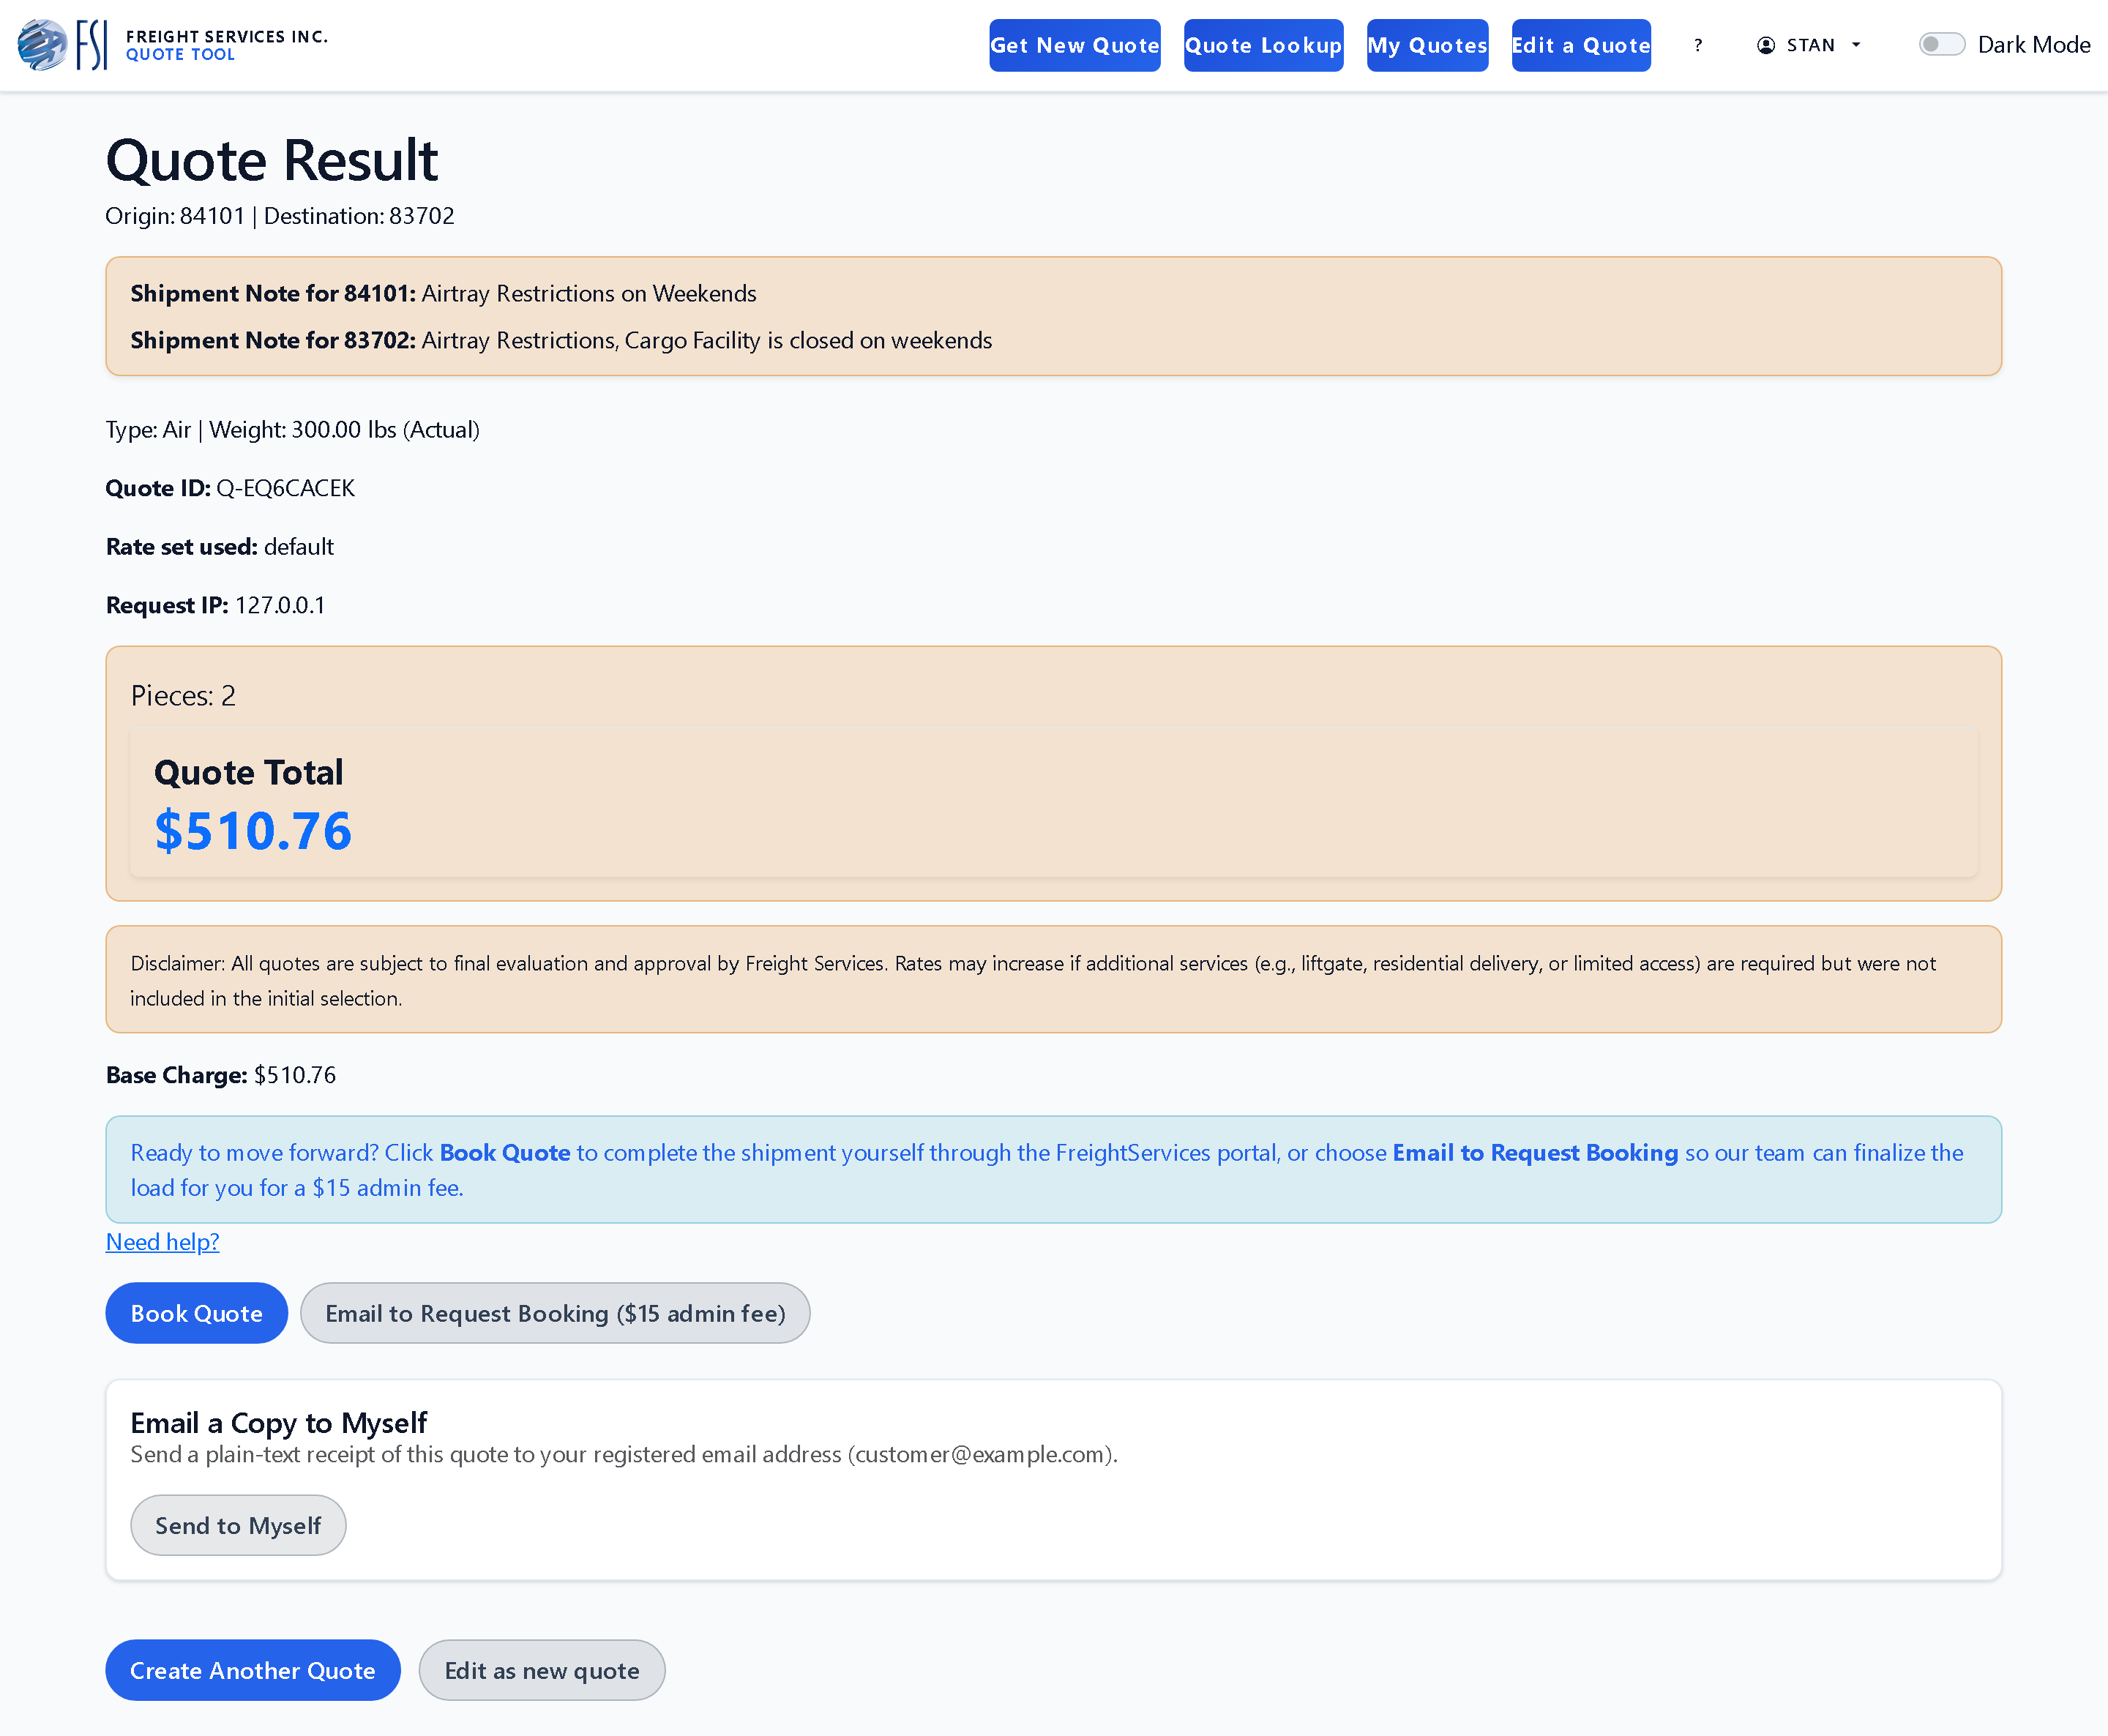Click the Quote Result heading

pyautogui.click(x=272, y=160)
